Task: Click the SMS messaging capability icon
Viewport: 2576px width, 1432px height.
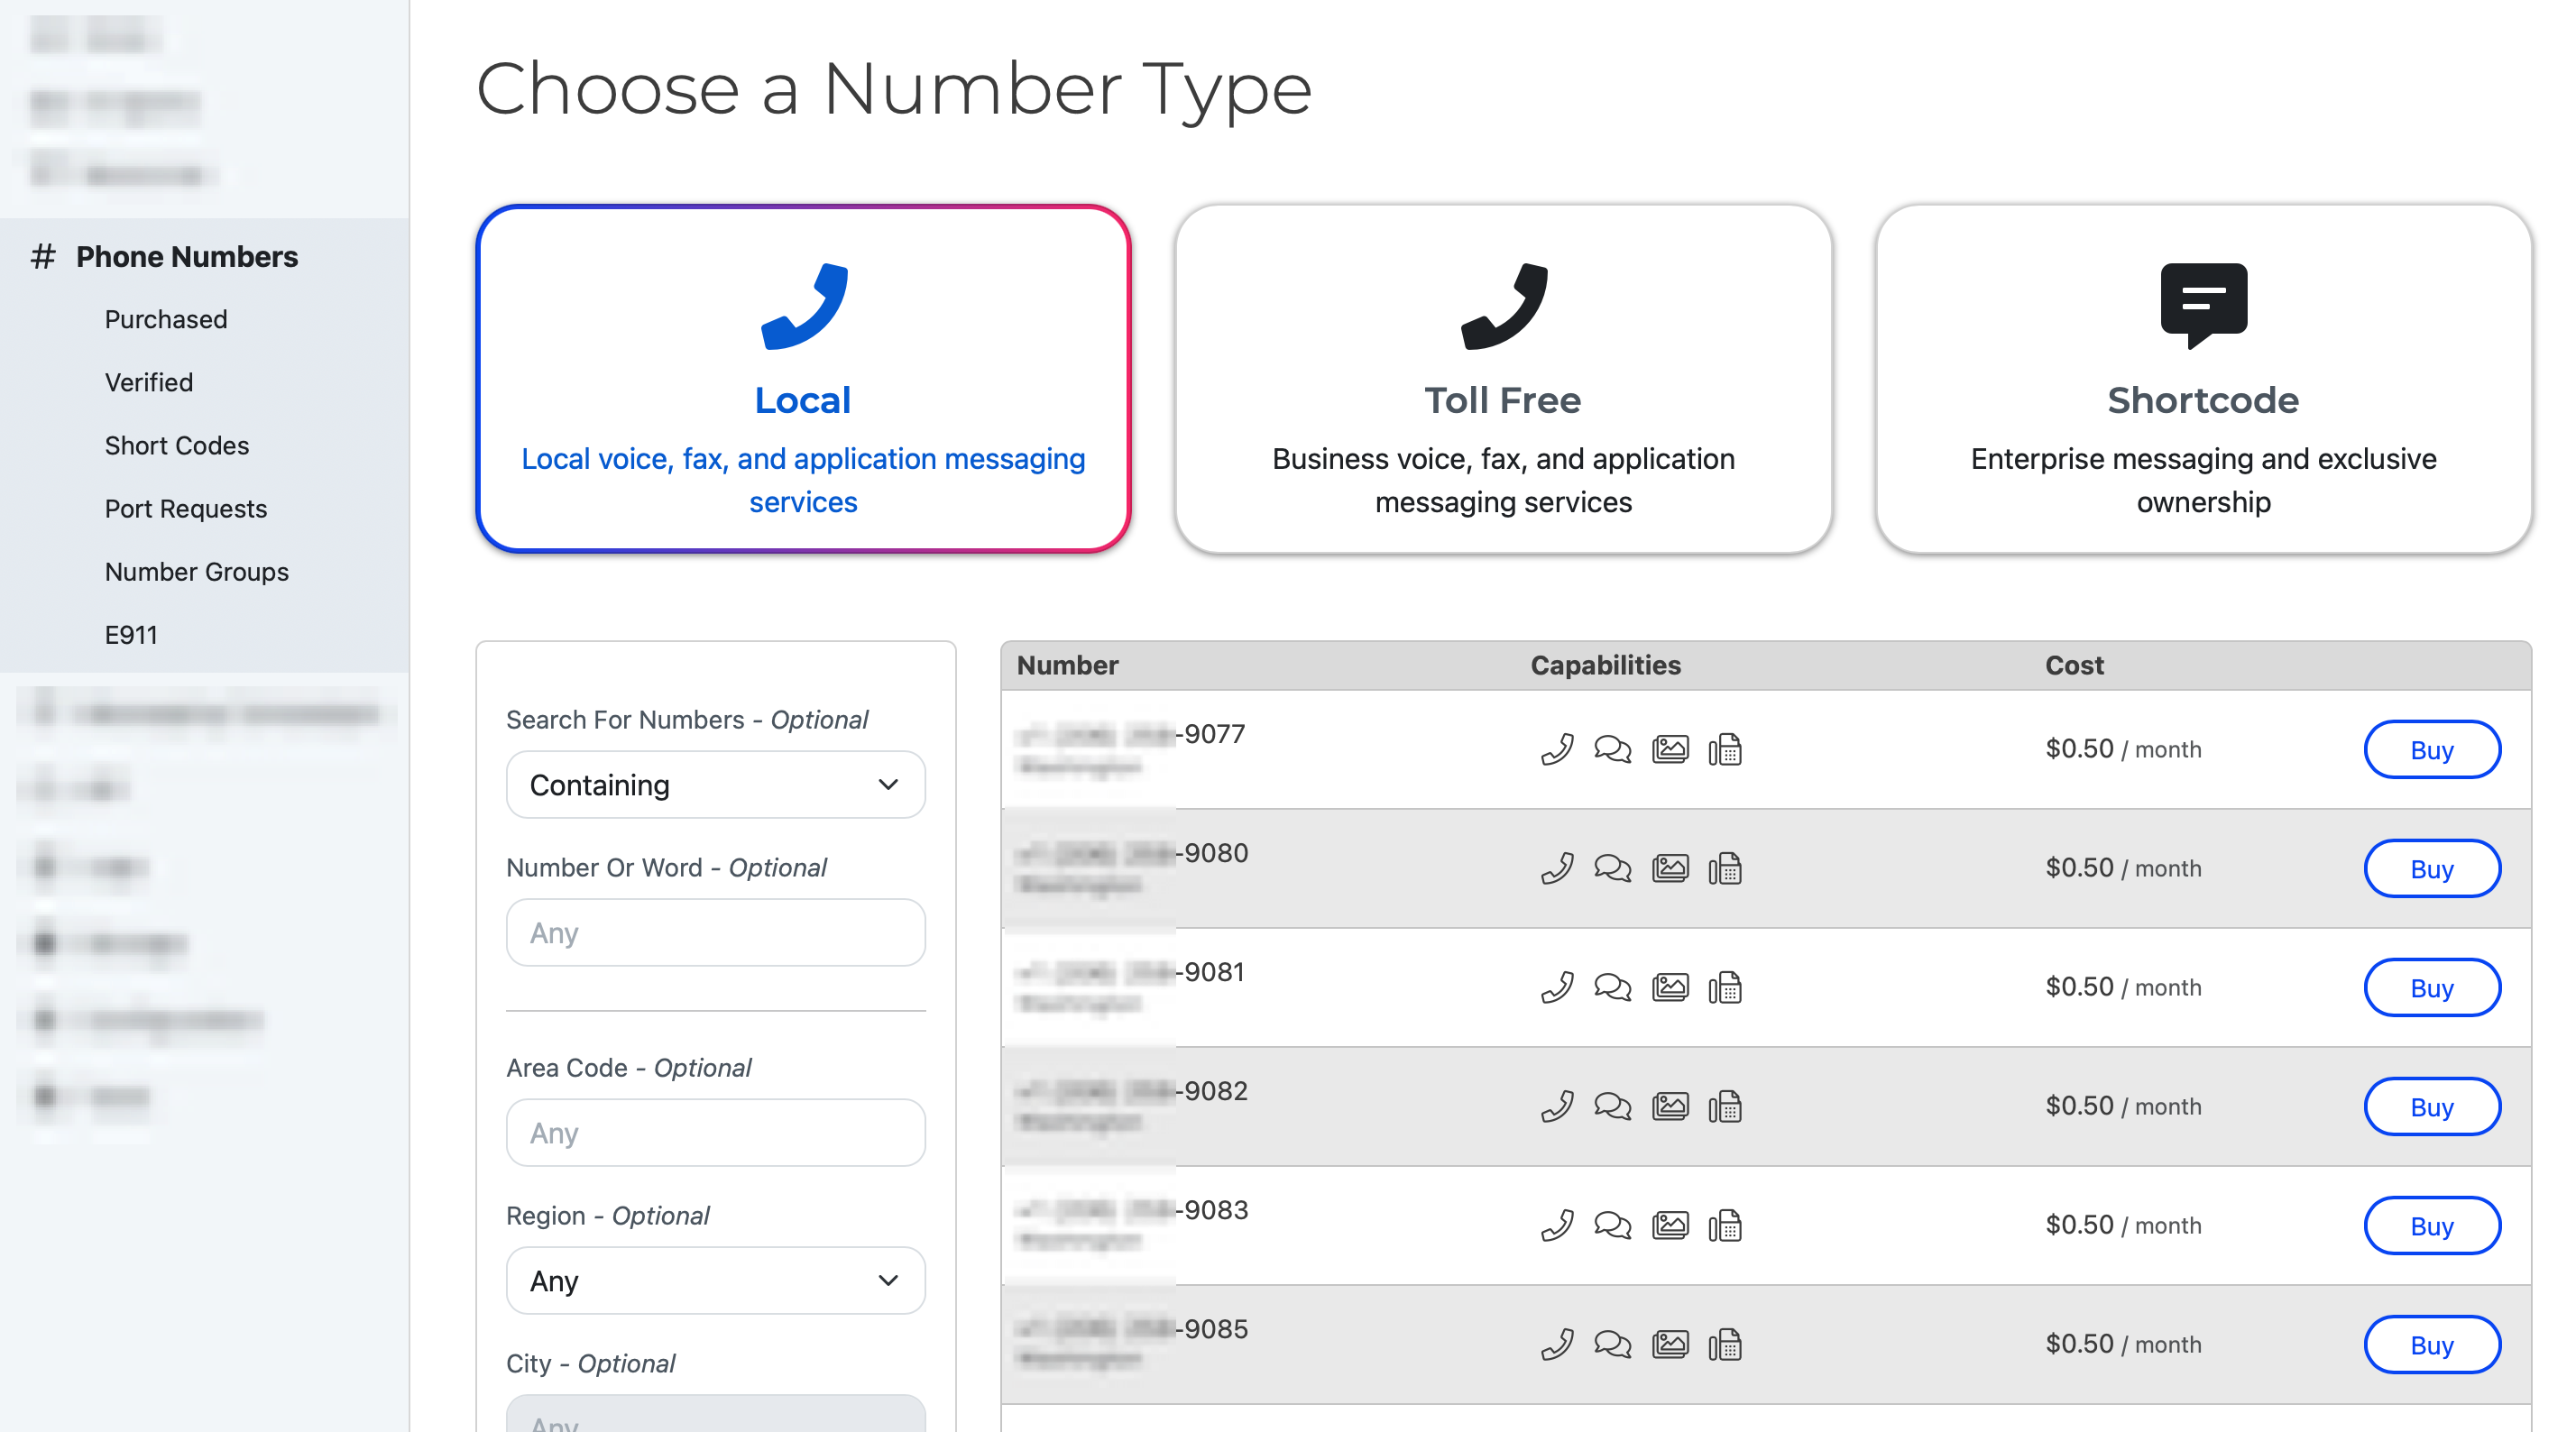Action: coord(1610,748)
